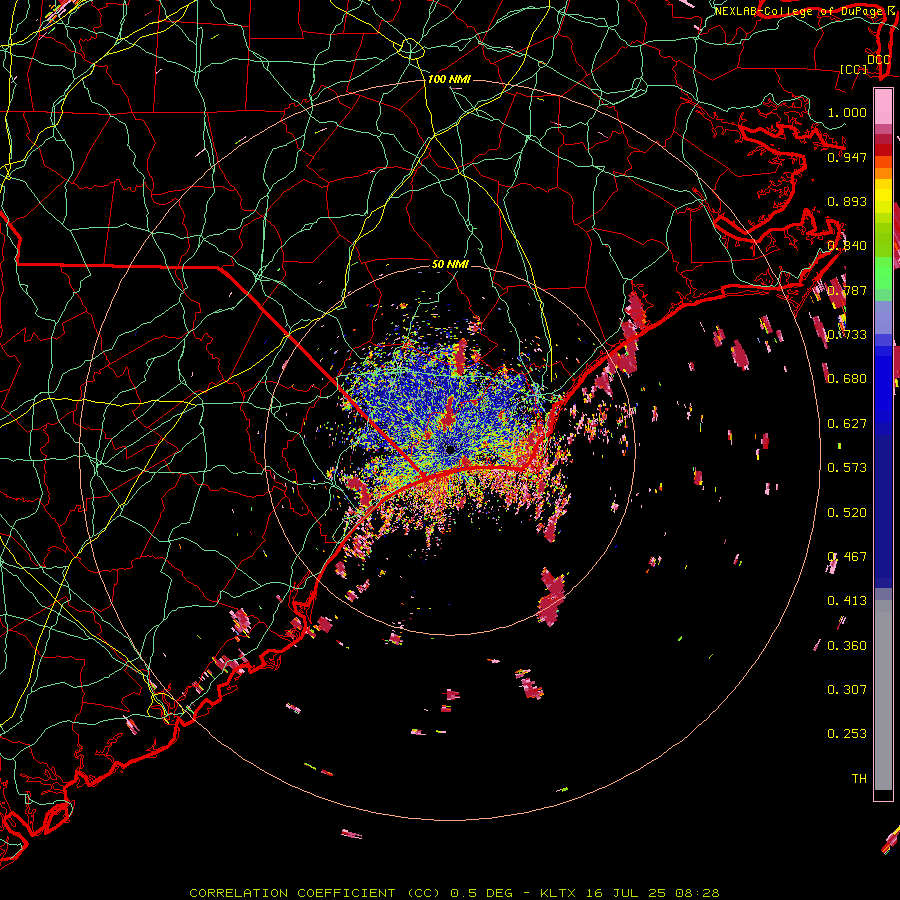
Task: Click the [CC] legend heading
Action: pos(853,69)
